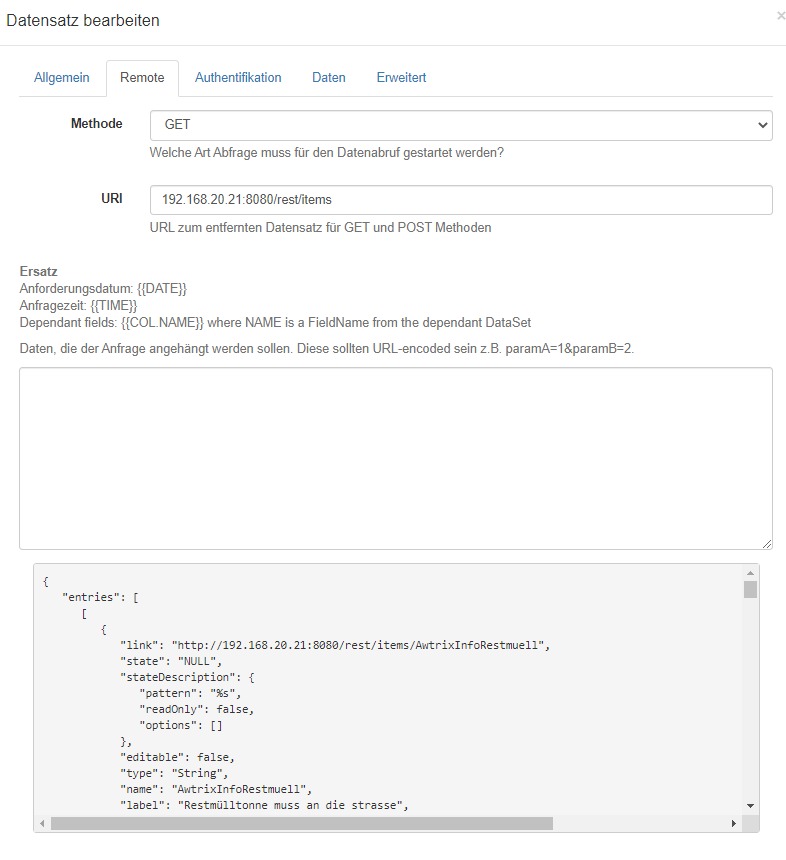This screenshot has width=786, height=860.
Task: Click the URI help text about GET and POST
Action: pyautogui.click(x=320, y=228)
